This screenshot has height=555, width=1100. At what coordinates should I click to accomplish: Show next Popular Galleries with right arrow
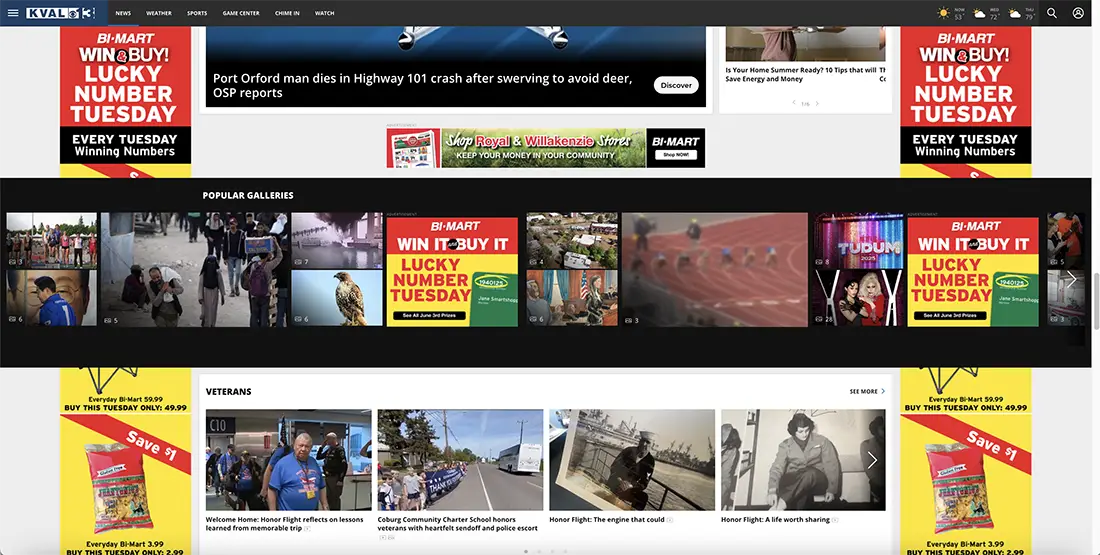click(1071, 279)
